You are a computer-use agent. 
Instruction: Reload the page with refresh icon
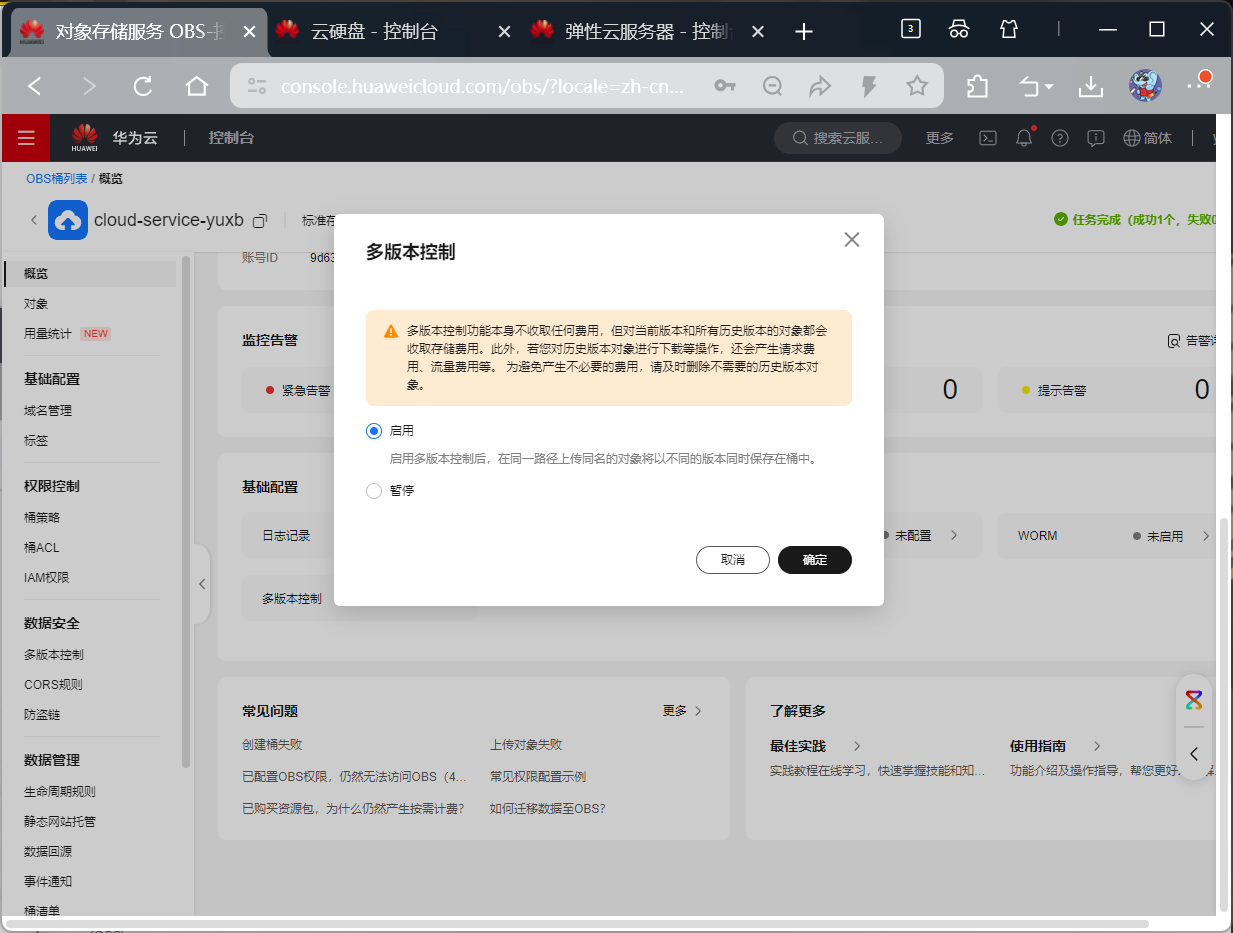[x=143, y=87]
